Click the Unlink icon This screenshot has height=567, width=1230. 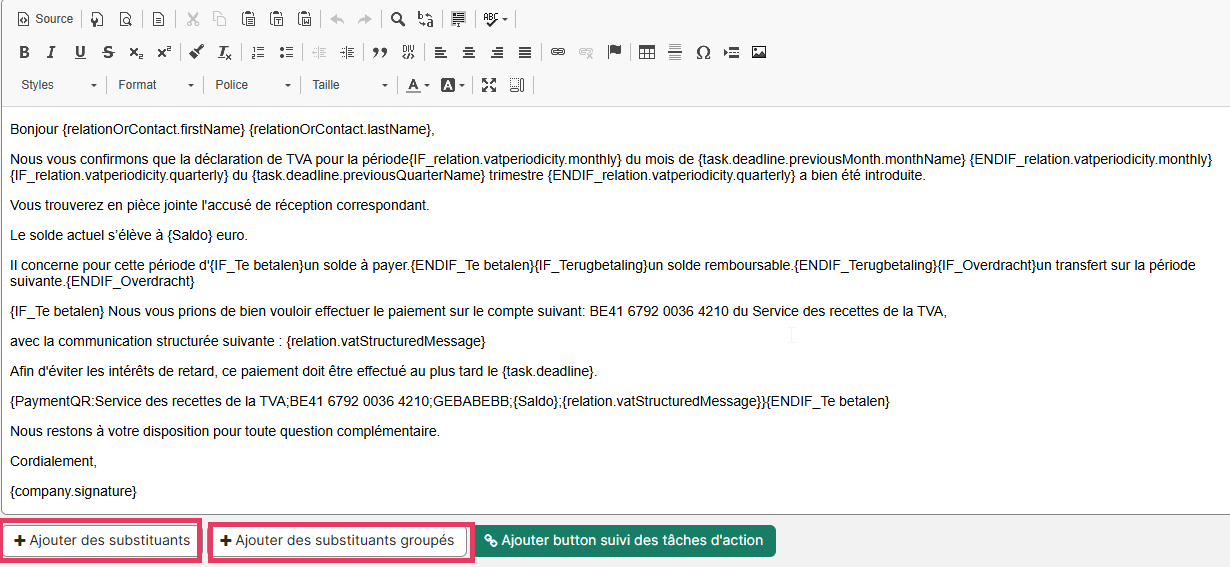[x=586, y=52]
